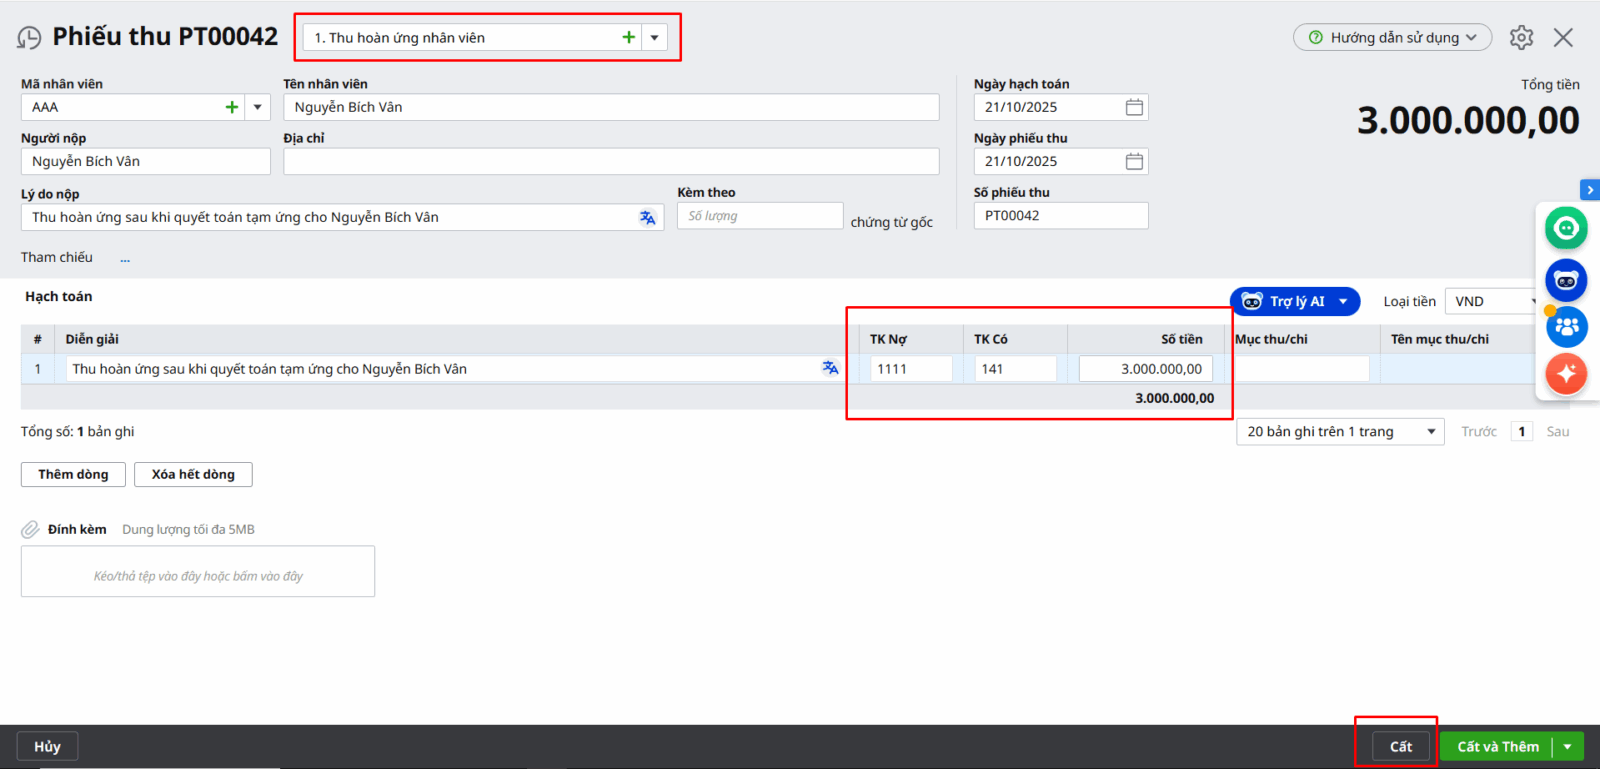Expand the receipt type dropdown arrow
The image size is (1600, 769).
pyautogui.click(x=654, y=38)
